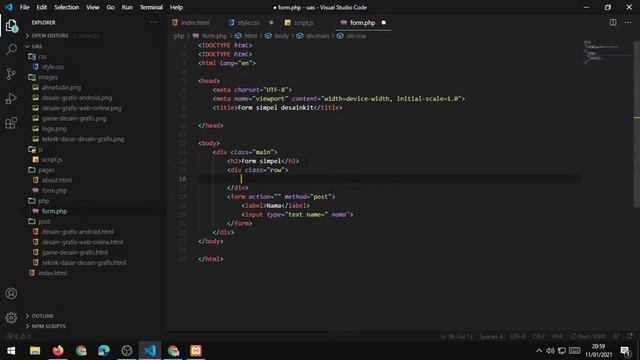
Task: Click the unsaved dot on the style.css tab
Action: point(271,22)
